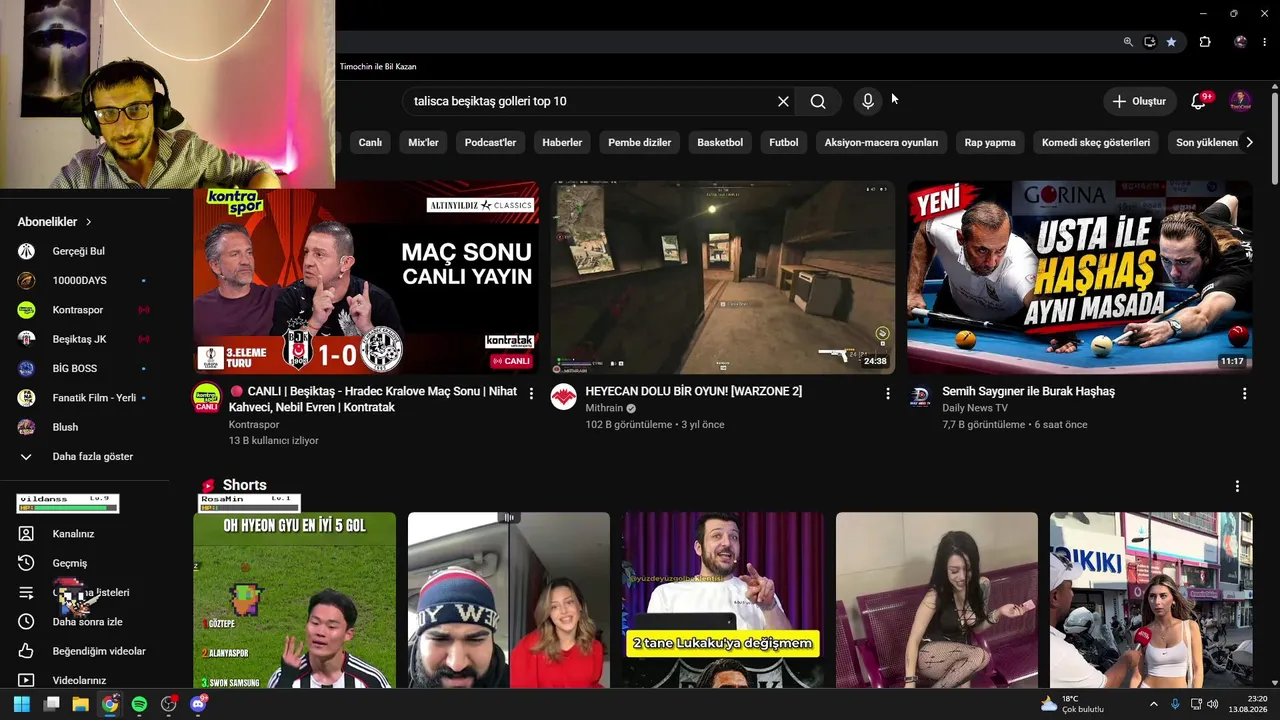The width and height of the screenshot is (1280, 720).
Task: Open the Kontraspor channel avatar under video
Action: coord(207,397)
